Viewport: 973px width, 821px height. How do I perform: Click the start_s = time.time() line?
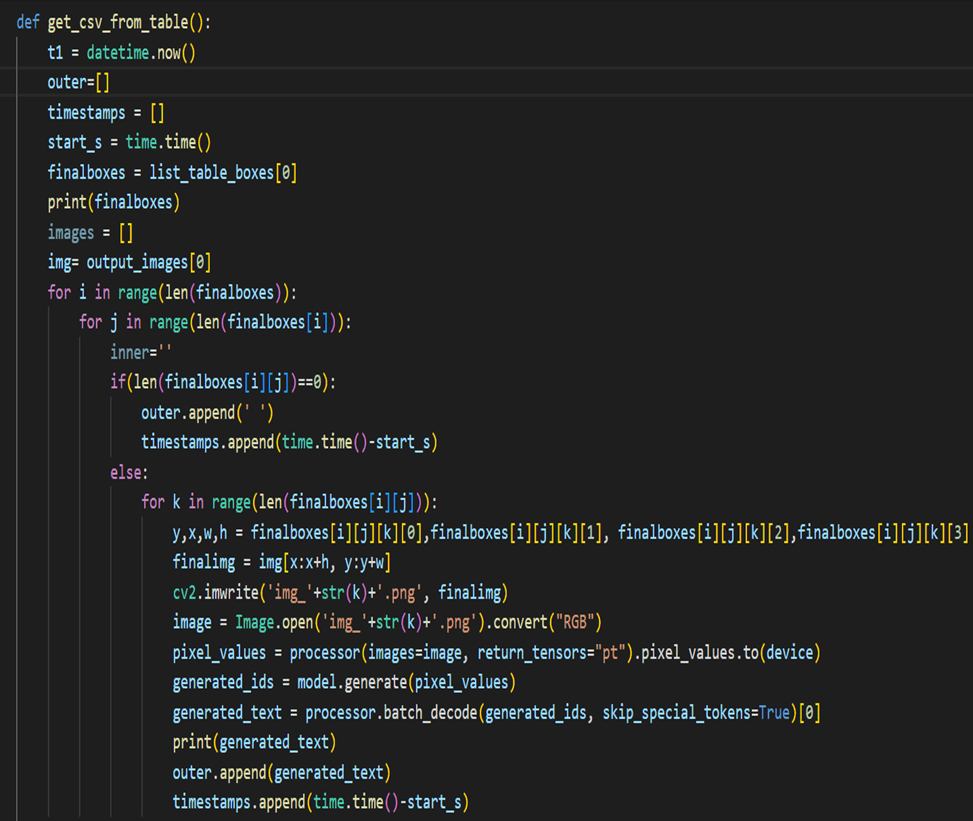129,143
